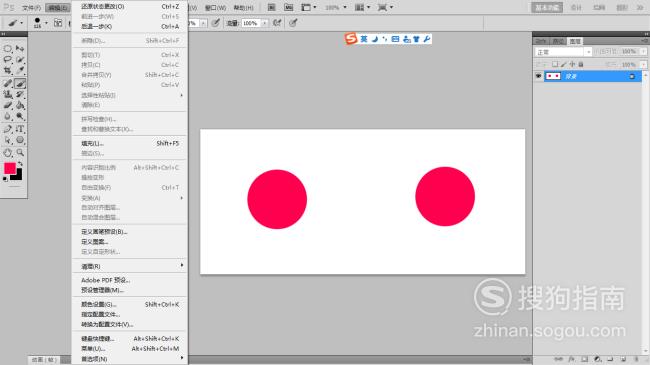
Task: Toggle airbrush mode in options bar
Action: tap(277, 23)
